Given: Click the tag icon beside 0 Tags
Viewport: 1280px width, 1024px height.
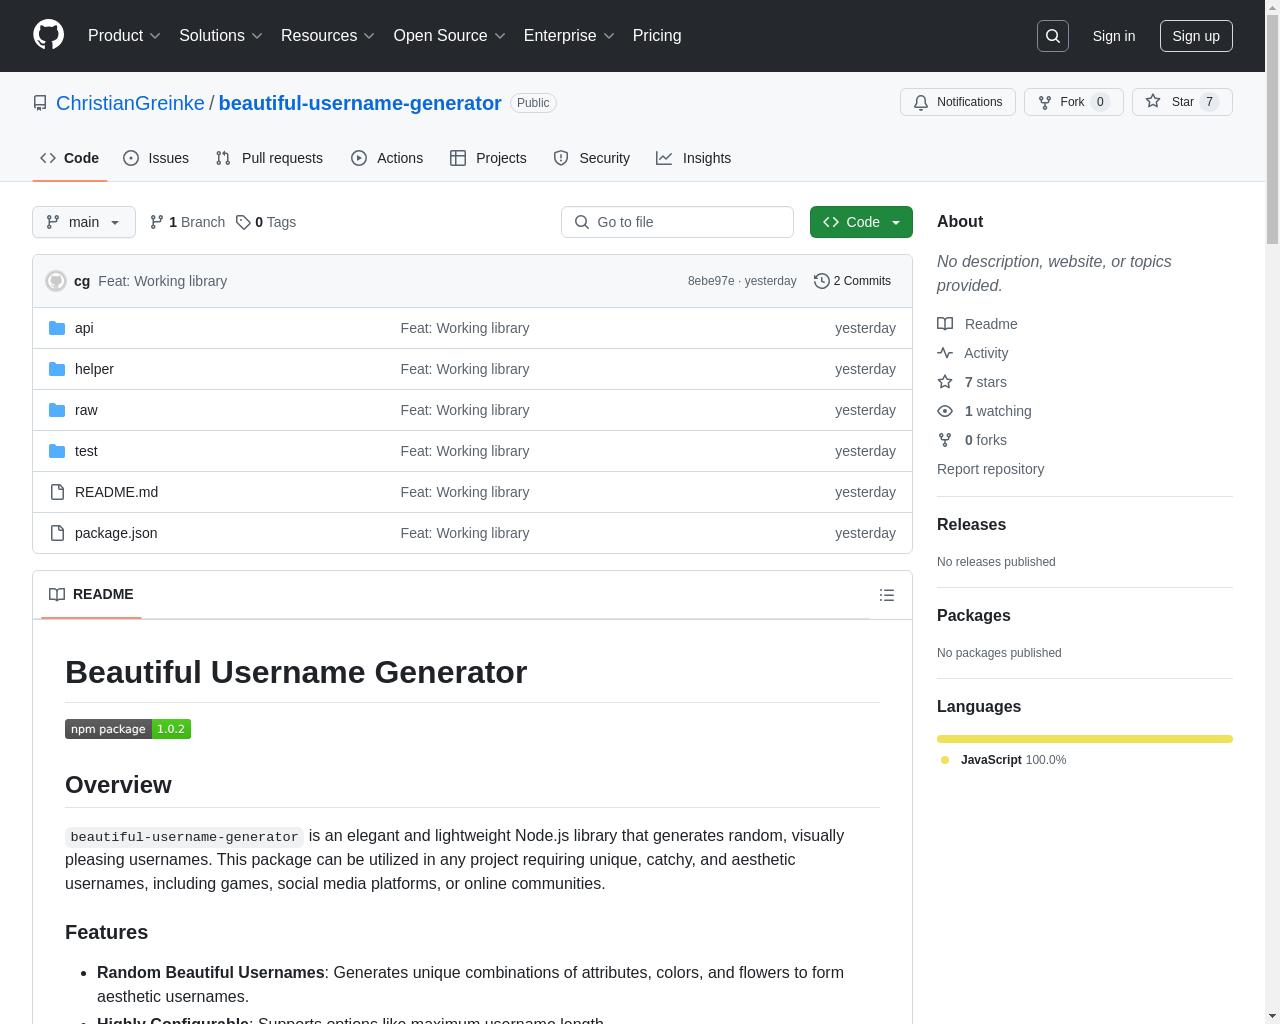Looking at the screenshot, I should click(x=243, y=222).
